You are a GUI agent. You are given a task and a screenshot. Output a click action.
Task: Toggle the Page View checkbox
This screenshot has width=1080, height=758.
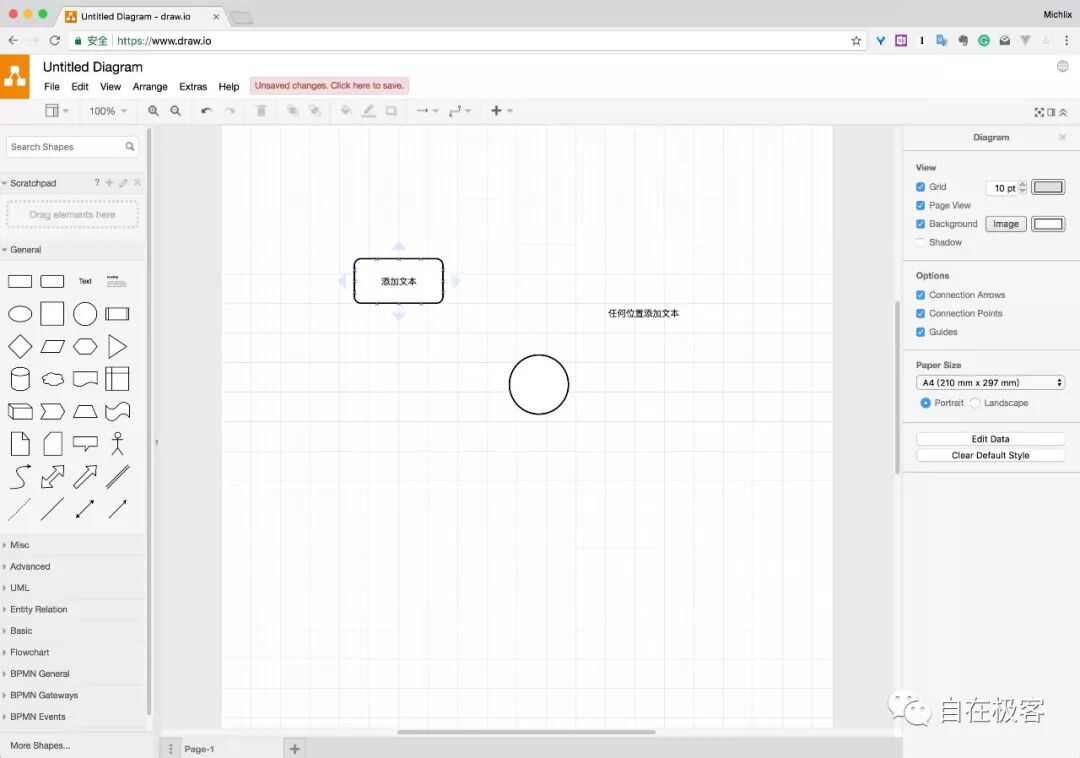[x=920, y=205]
